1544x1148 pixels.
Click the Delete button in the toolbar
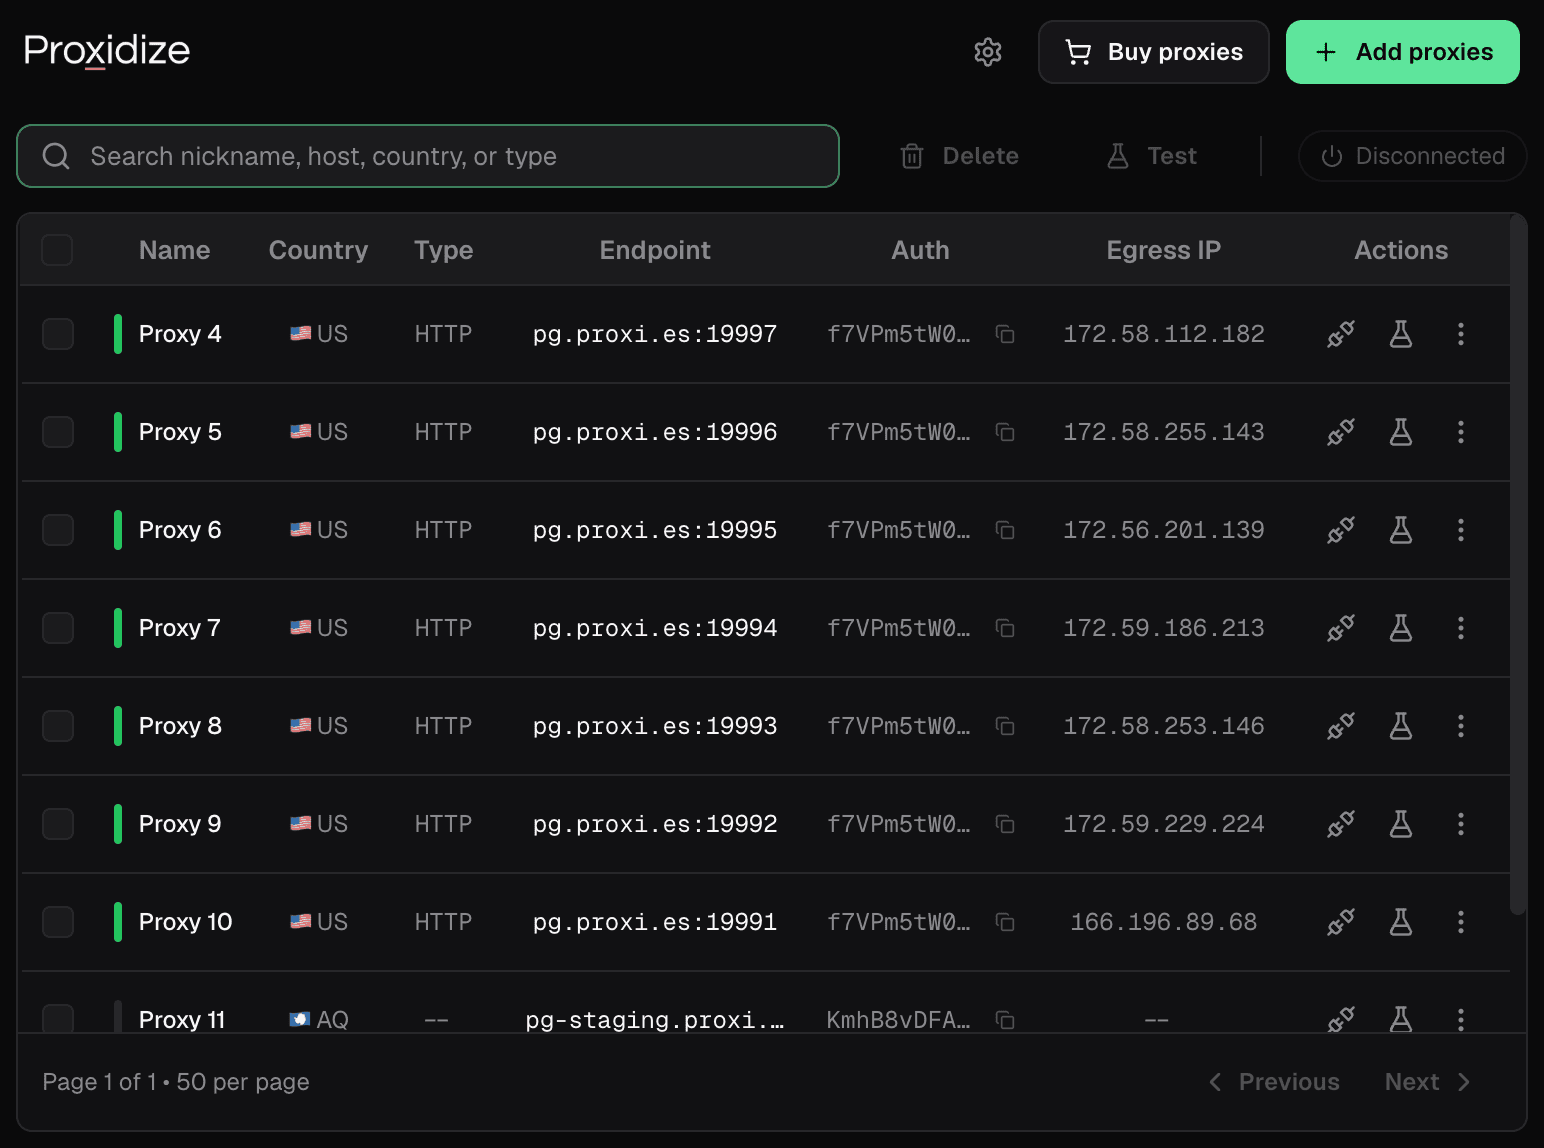[960, 156]
